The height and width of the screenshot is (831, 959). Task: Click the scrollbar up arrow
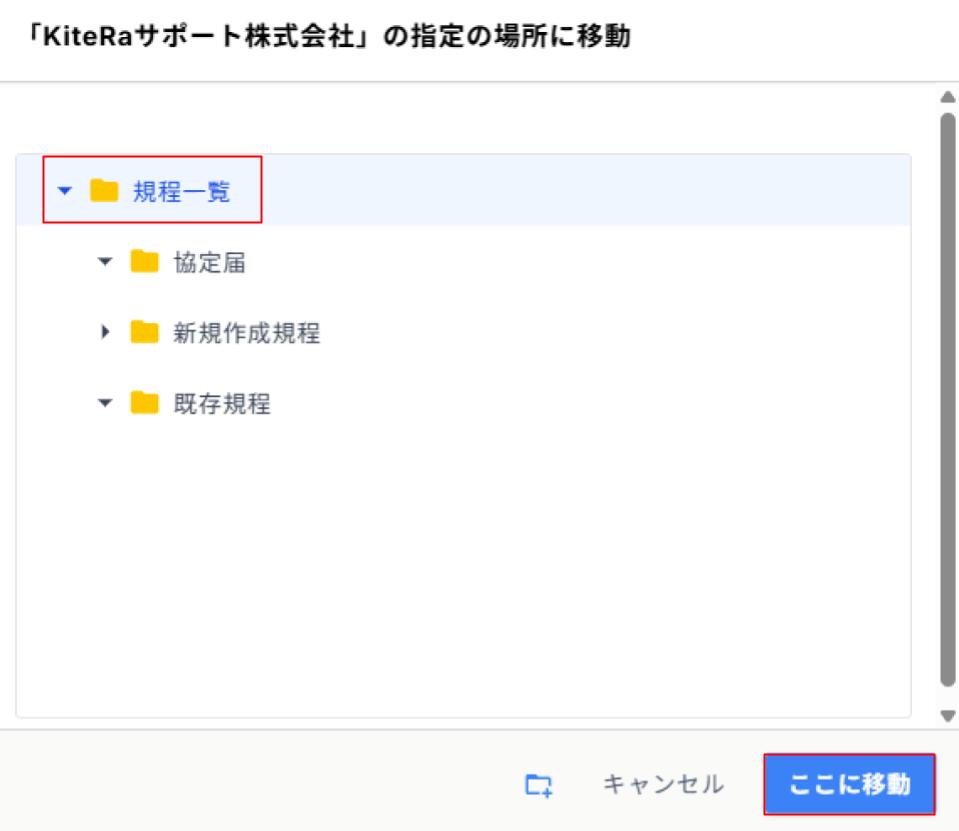[x=947, y=97]
